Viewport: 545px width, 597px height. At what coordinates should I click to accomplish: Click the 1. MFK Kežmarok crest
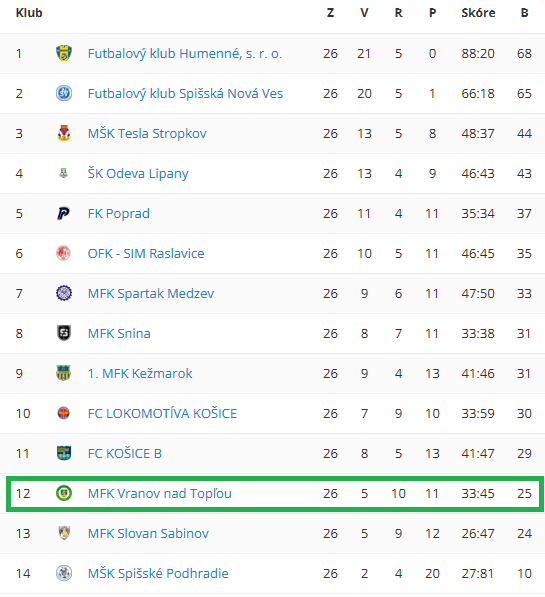click(x=64, y=373)
